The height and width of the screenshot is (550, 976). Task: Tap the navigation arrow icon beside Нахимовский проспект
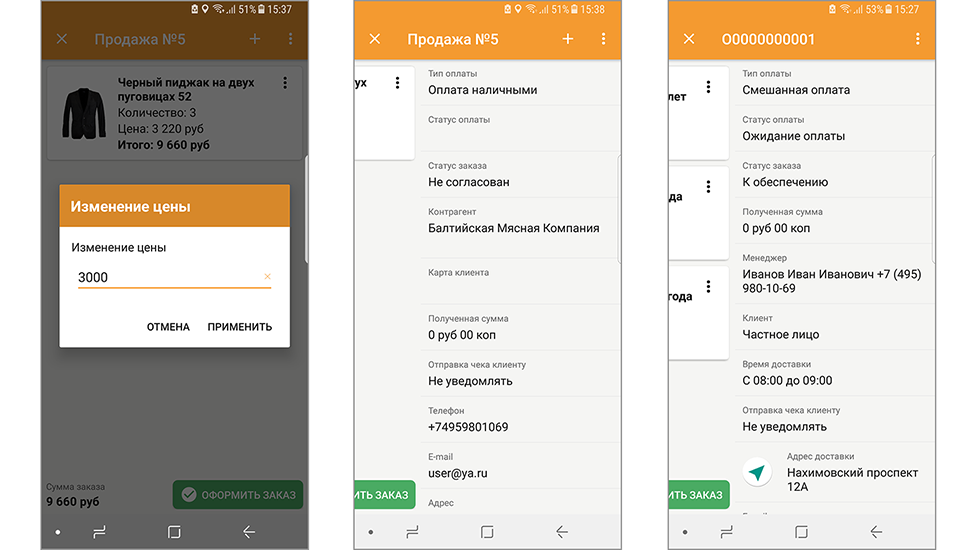[757, 471]
